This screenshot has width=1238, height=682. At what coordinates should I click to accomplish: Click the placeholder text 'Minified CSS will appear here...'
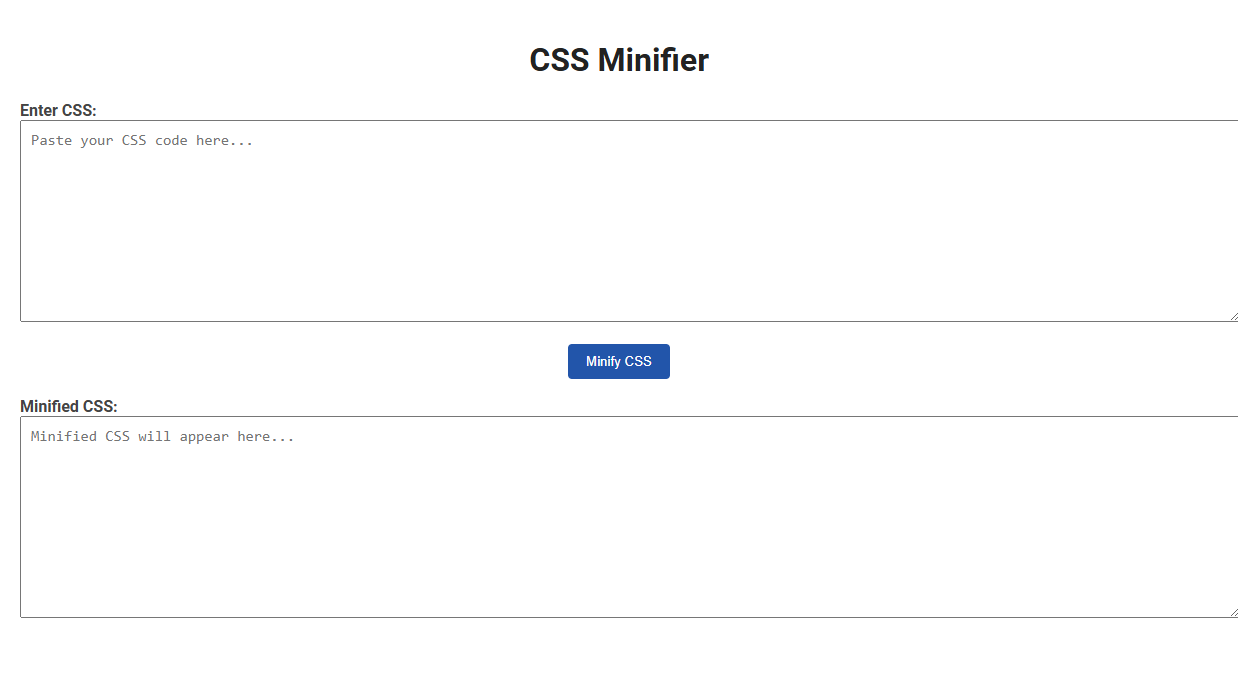(162, 436)
